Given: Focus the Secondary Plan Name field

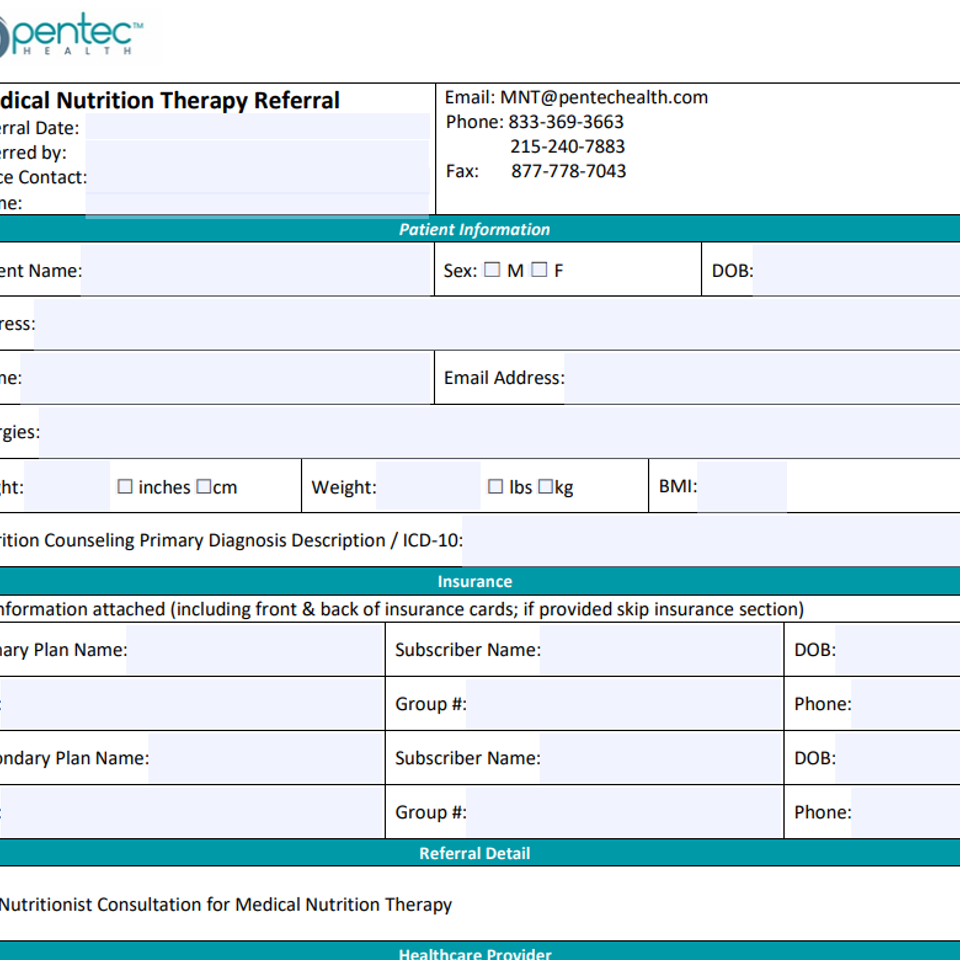Looking at the screenshot, I should 266,758.
